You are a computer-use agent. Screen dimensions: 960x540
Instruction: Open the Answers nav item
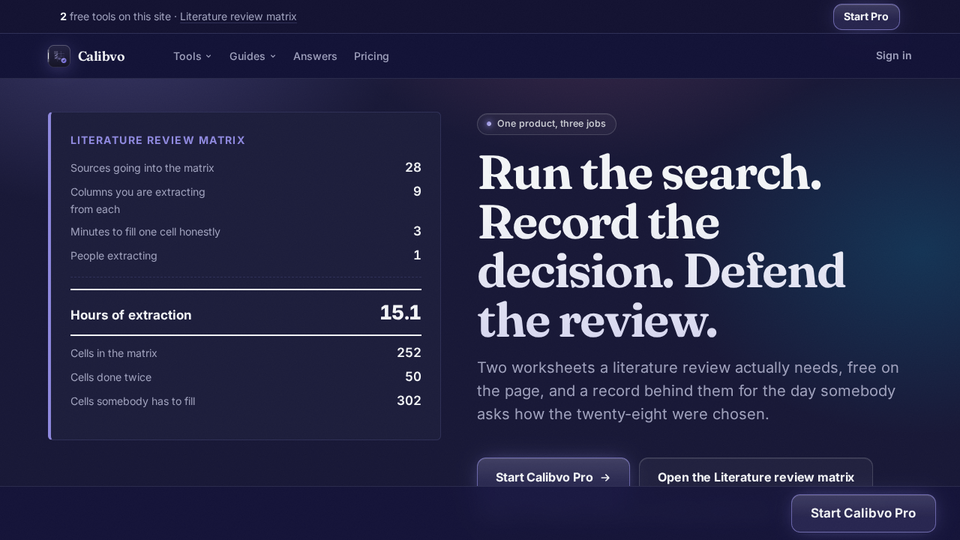click(x=315, y=56)
